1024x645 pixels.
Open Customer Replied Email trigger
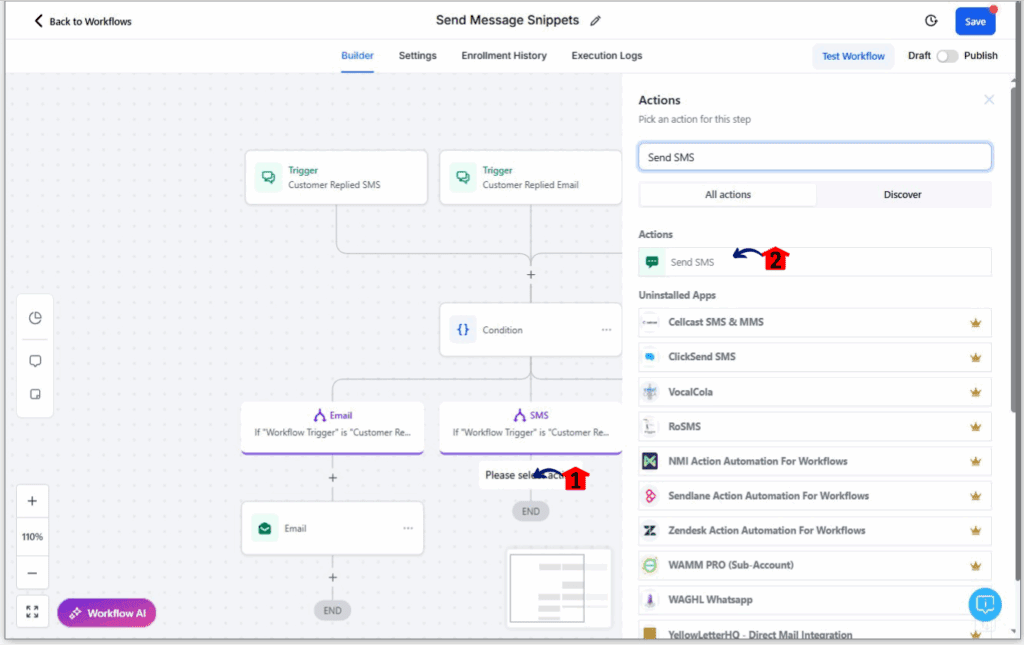coord(530,178)
